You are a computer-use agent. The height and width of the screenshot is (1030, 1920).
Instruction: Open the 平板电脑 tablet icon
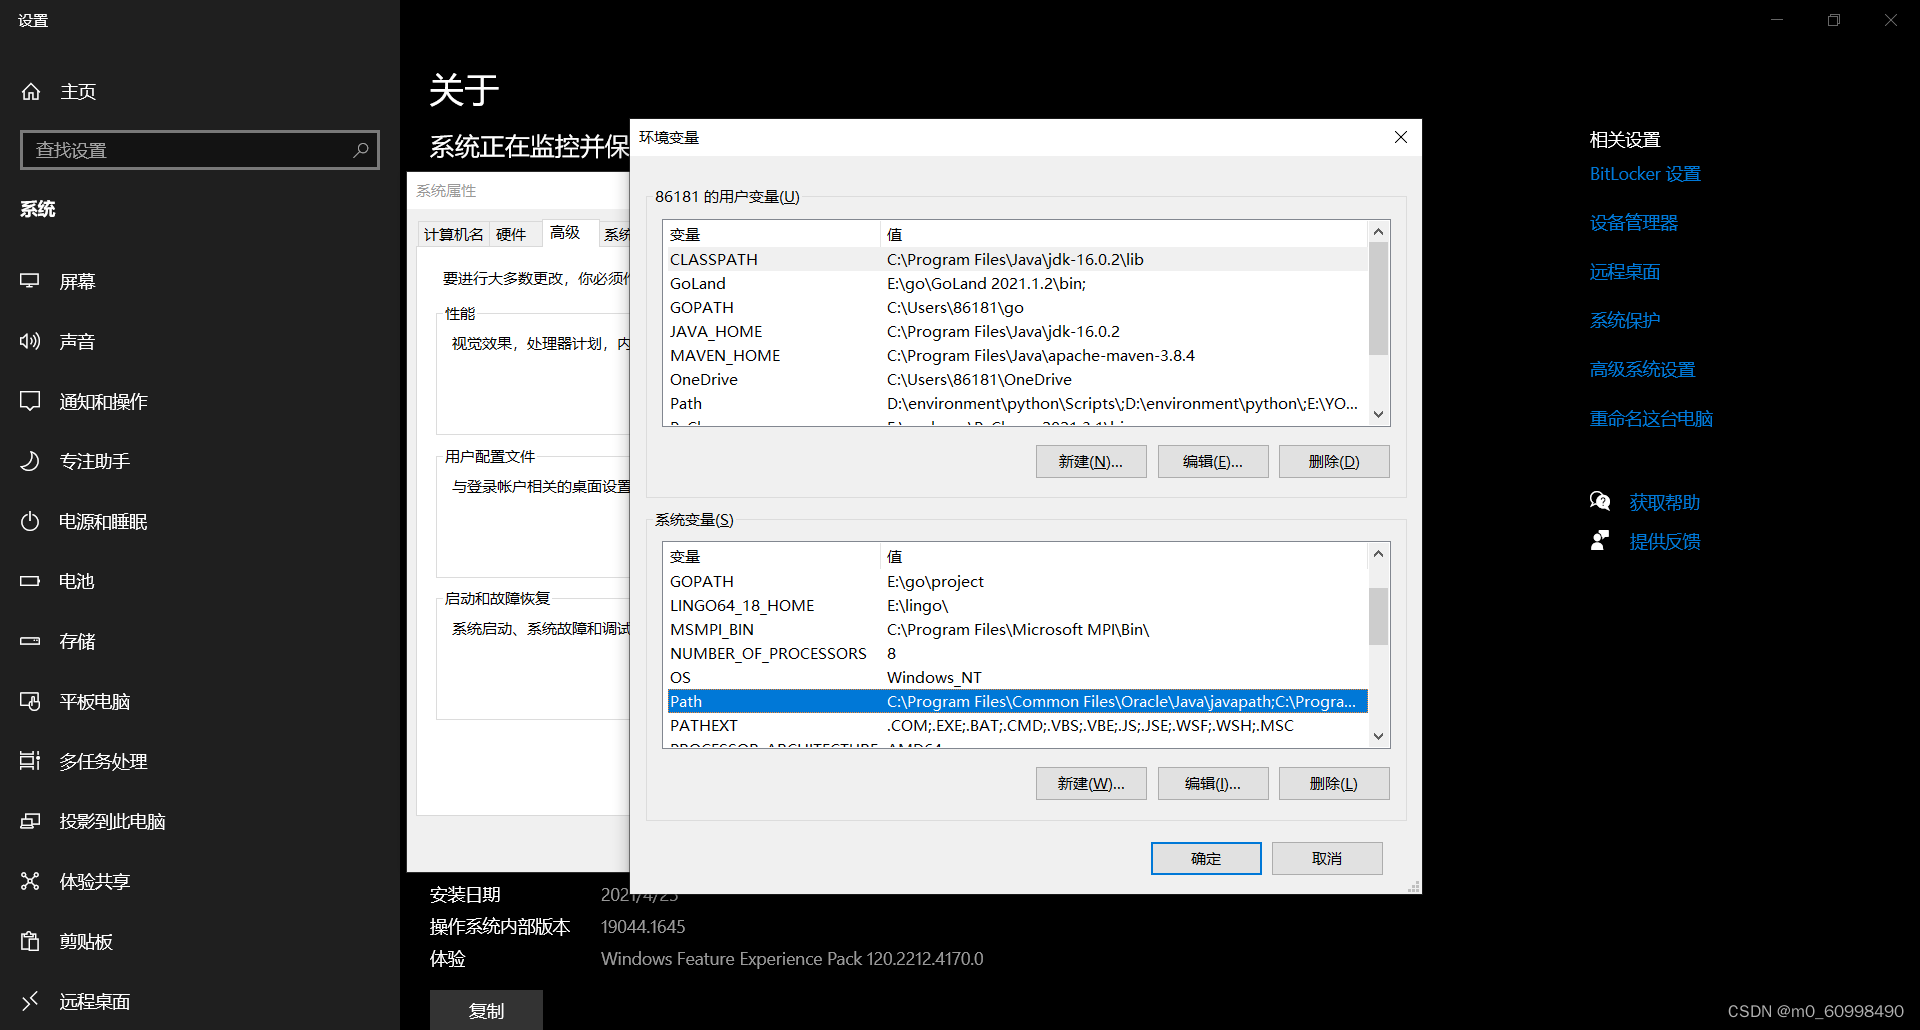coord(30,701)
